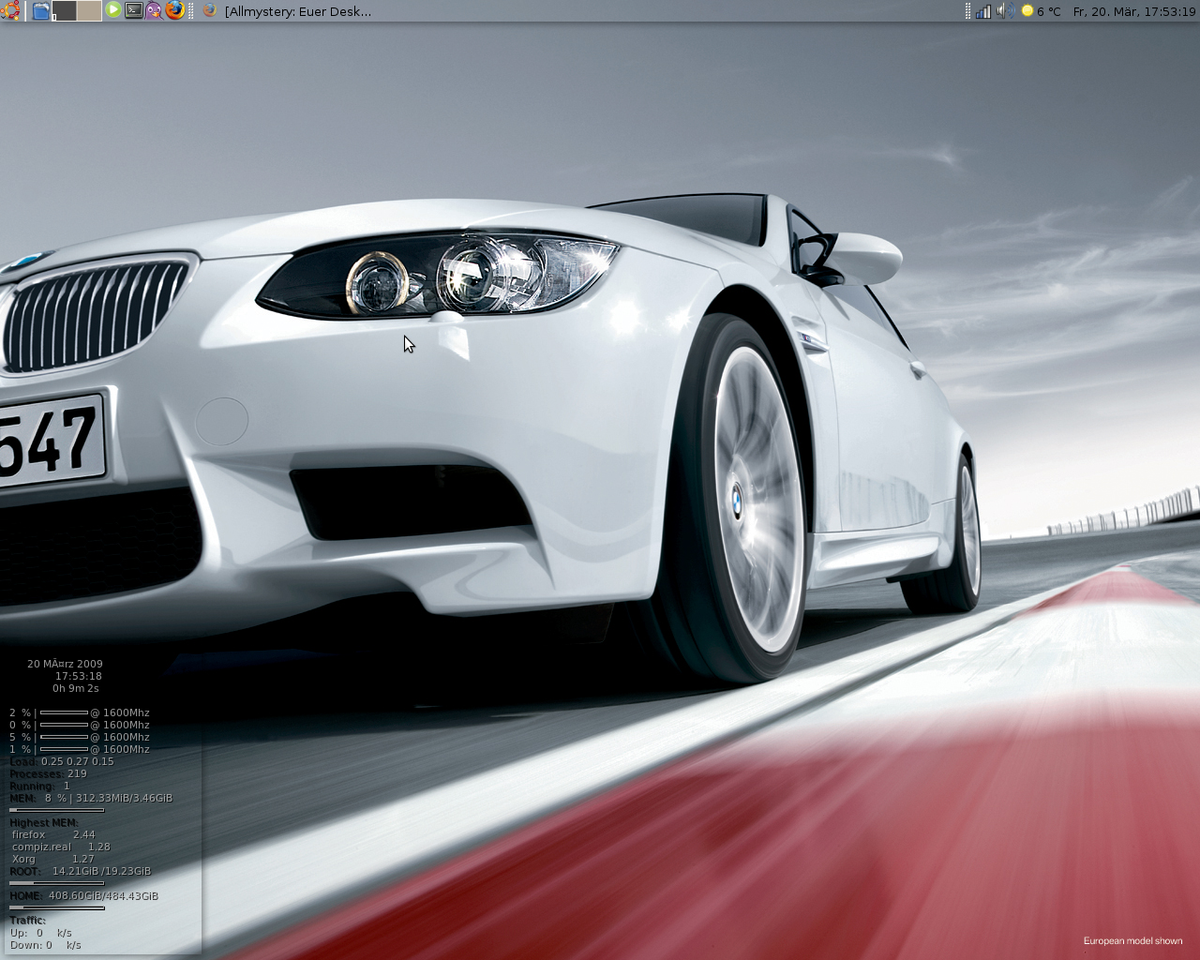Click the Conky date "20 März 2009"

[65, 664]
